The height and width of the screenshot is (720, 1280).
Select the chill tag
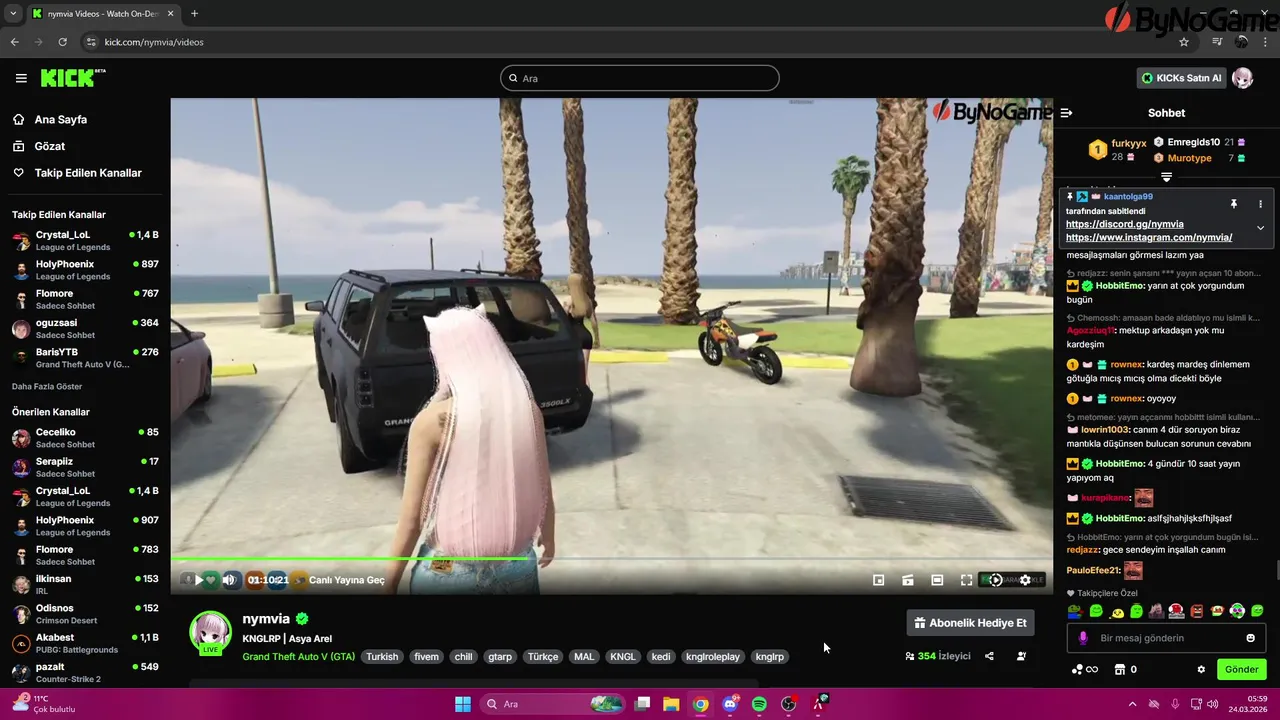click(463, 657)
